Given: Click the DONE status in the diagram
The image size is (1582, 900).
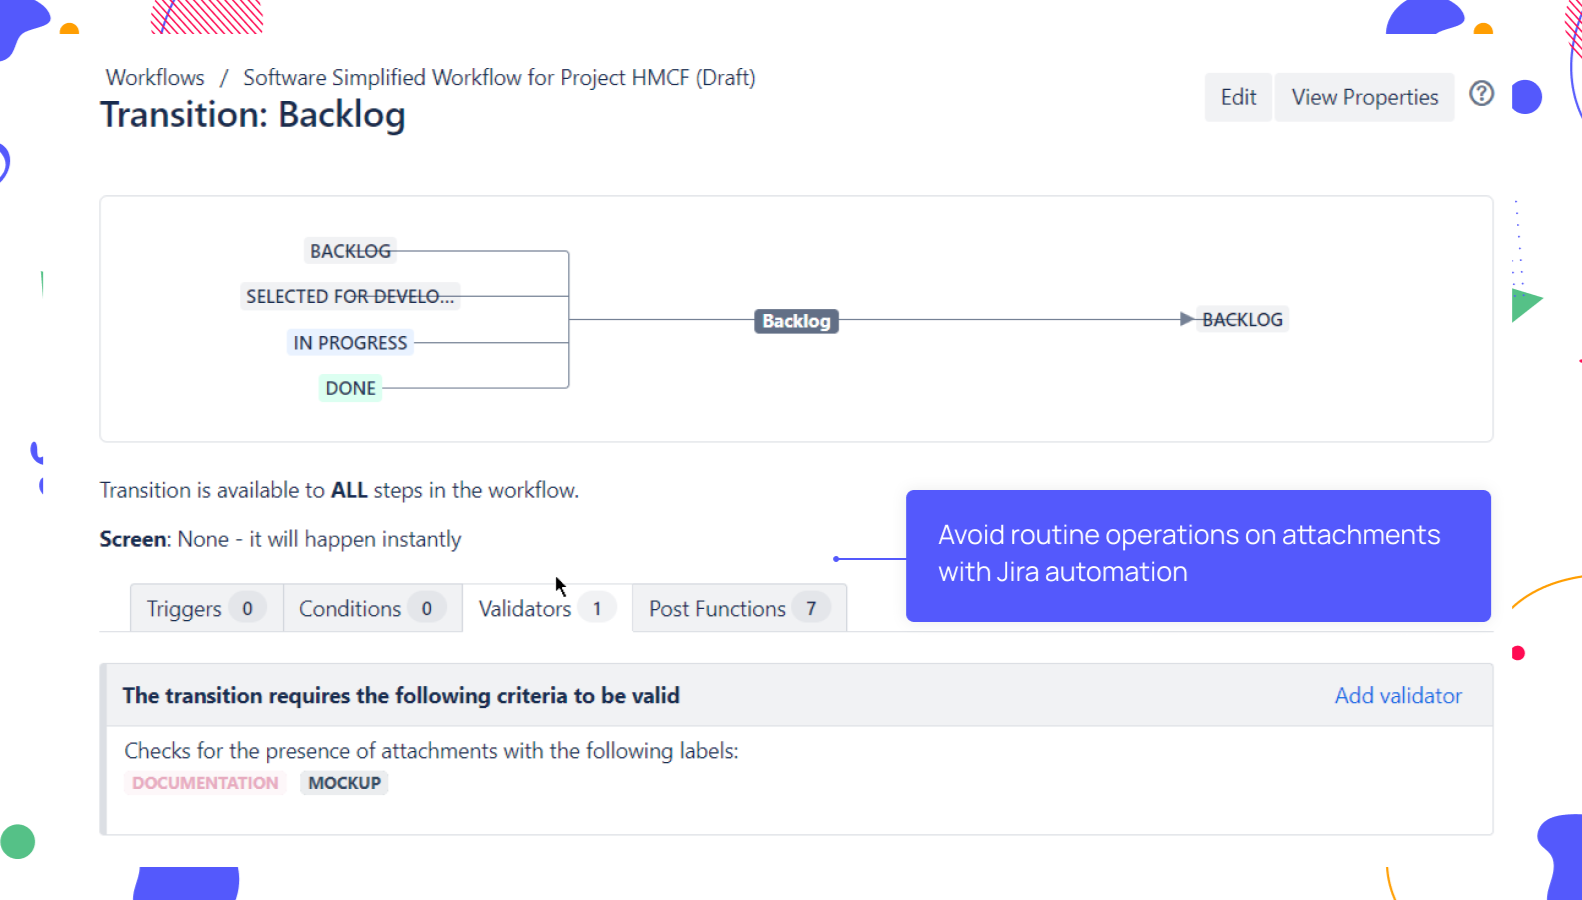Looking at the screenshot, I should pos(350,388).
